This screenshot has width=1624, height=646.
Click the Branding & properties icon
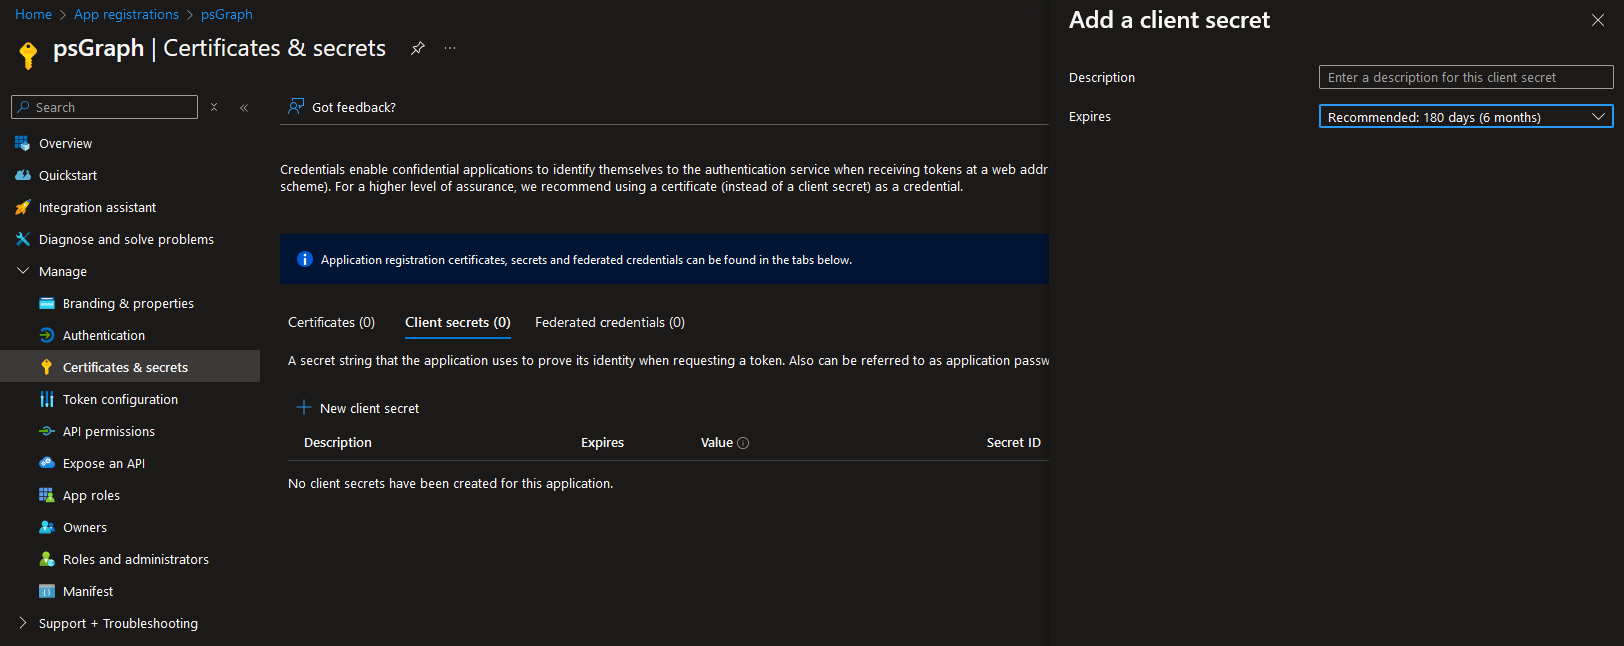(46, 303)
